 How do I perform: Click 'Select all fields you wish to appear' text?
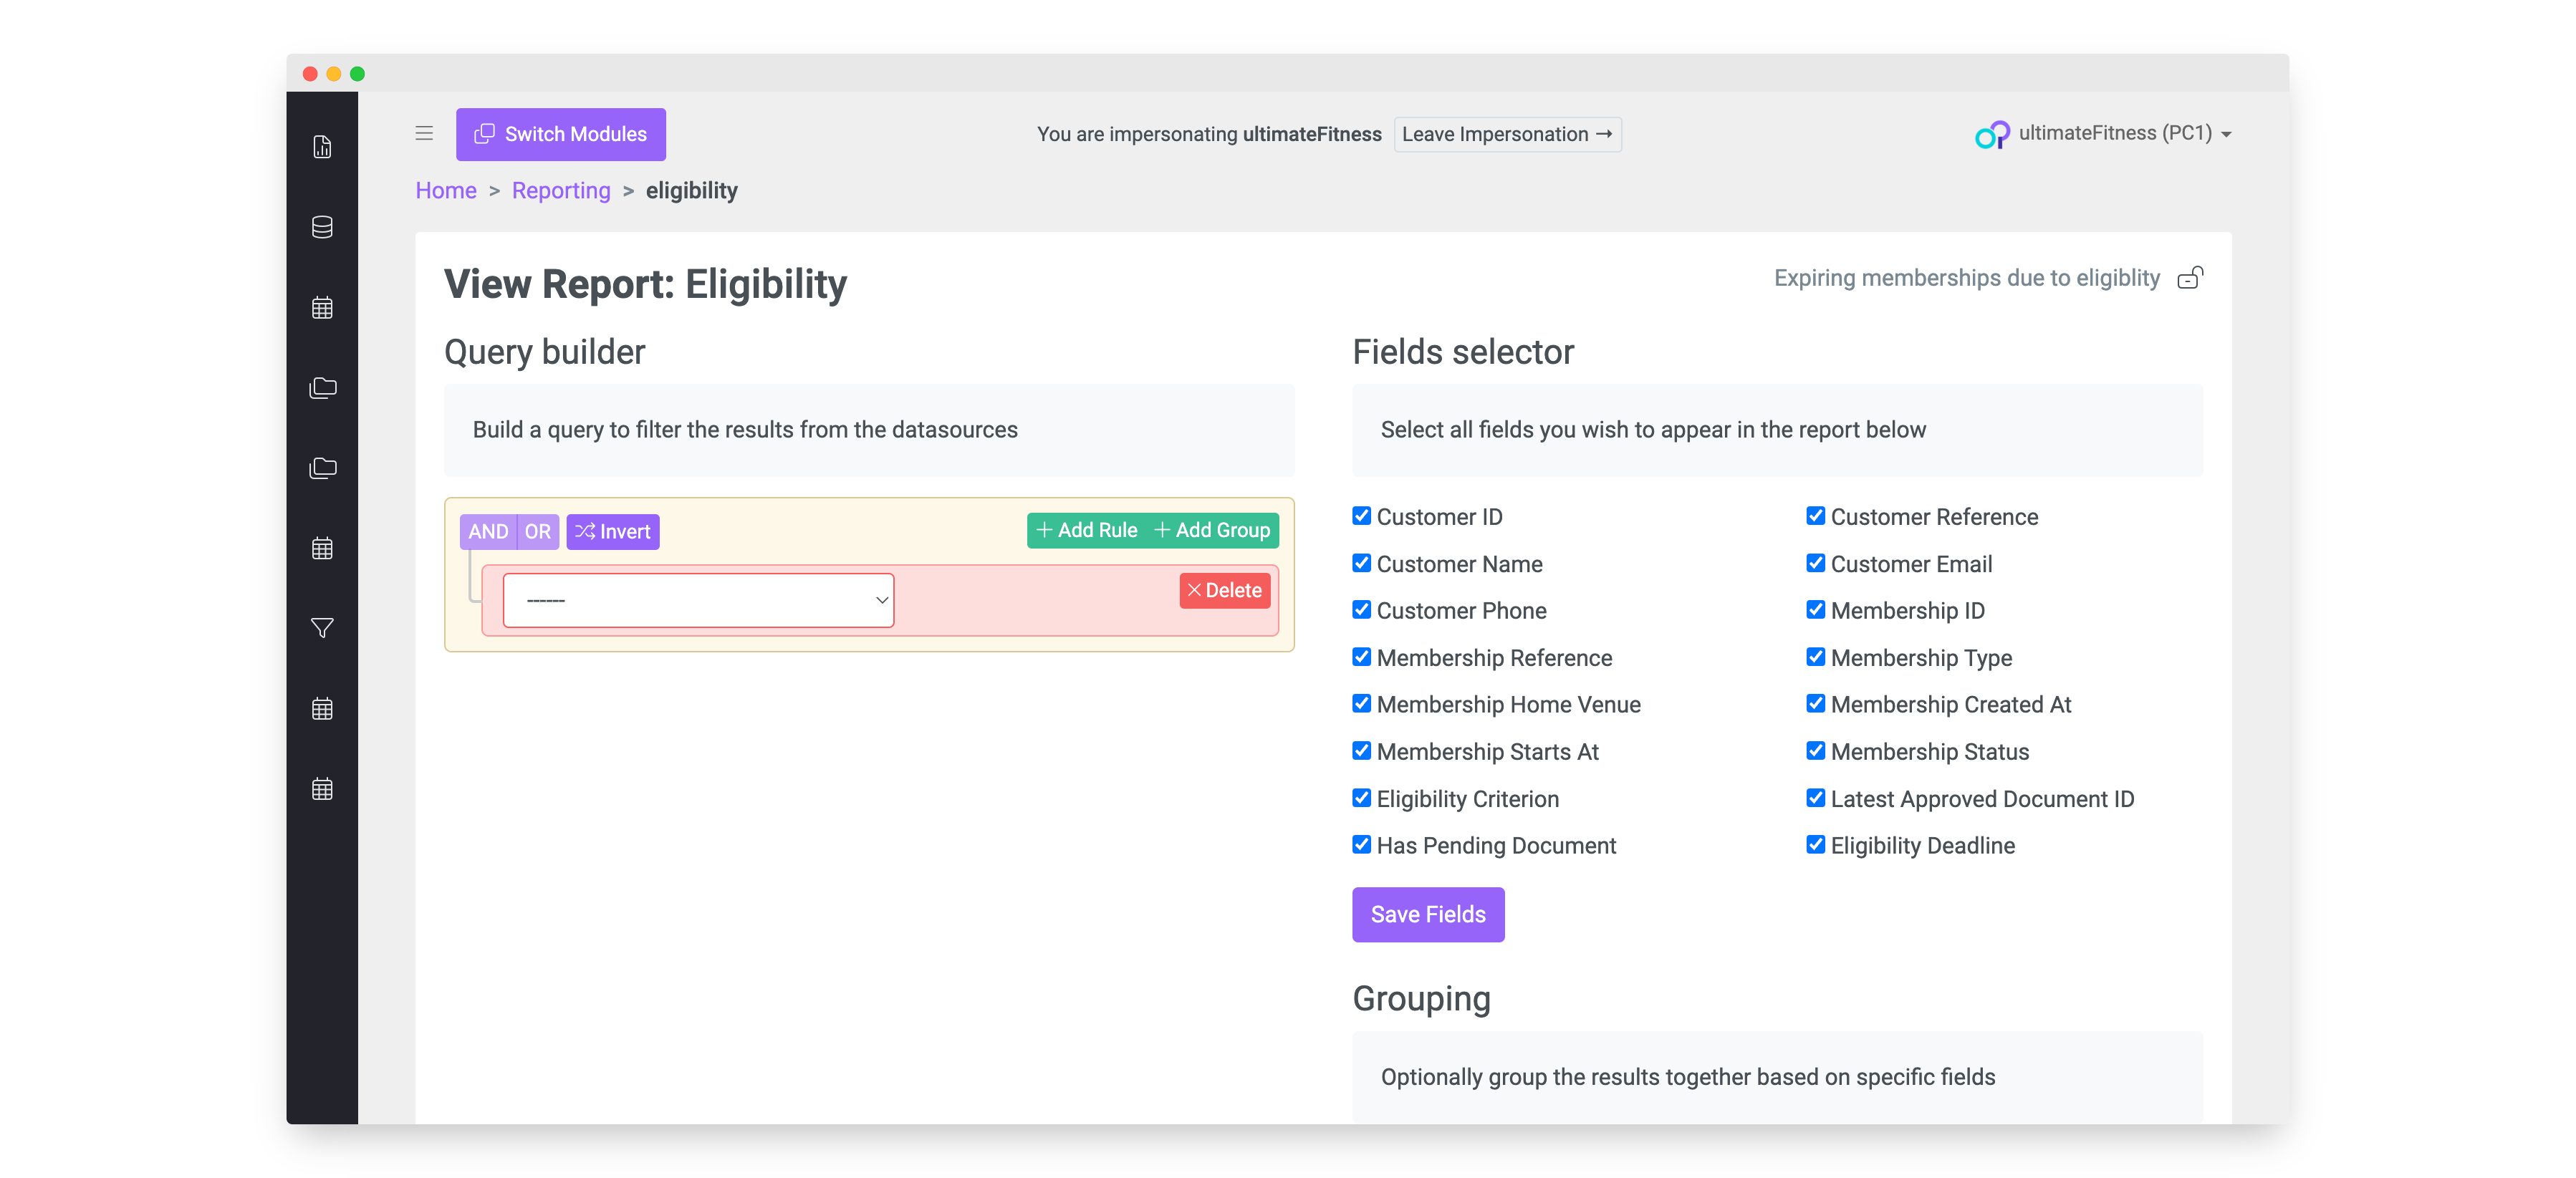tap(1653, 430)
